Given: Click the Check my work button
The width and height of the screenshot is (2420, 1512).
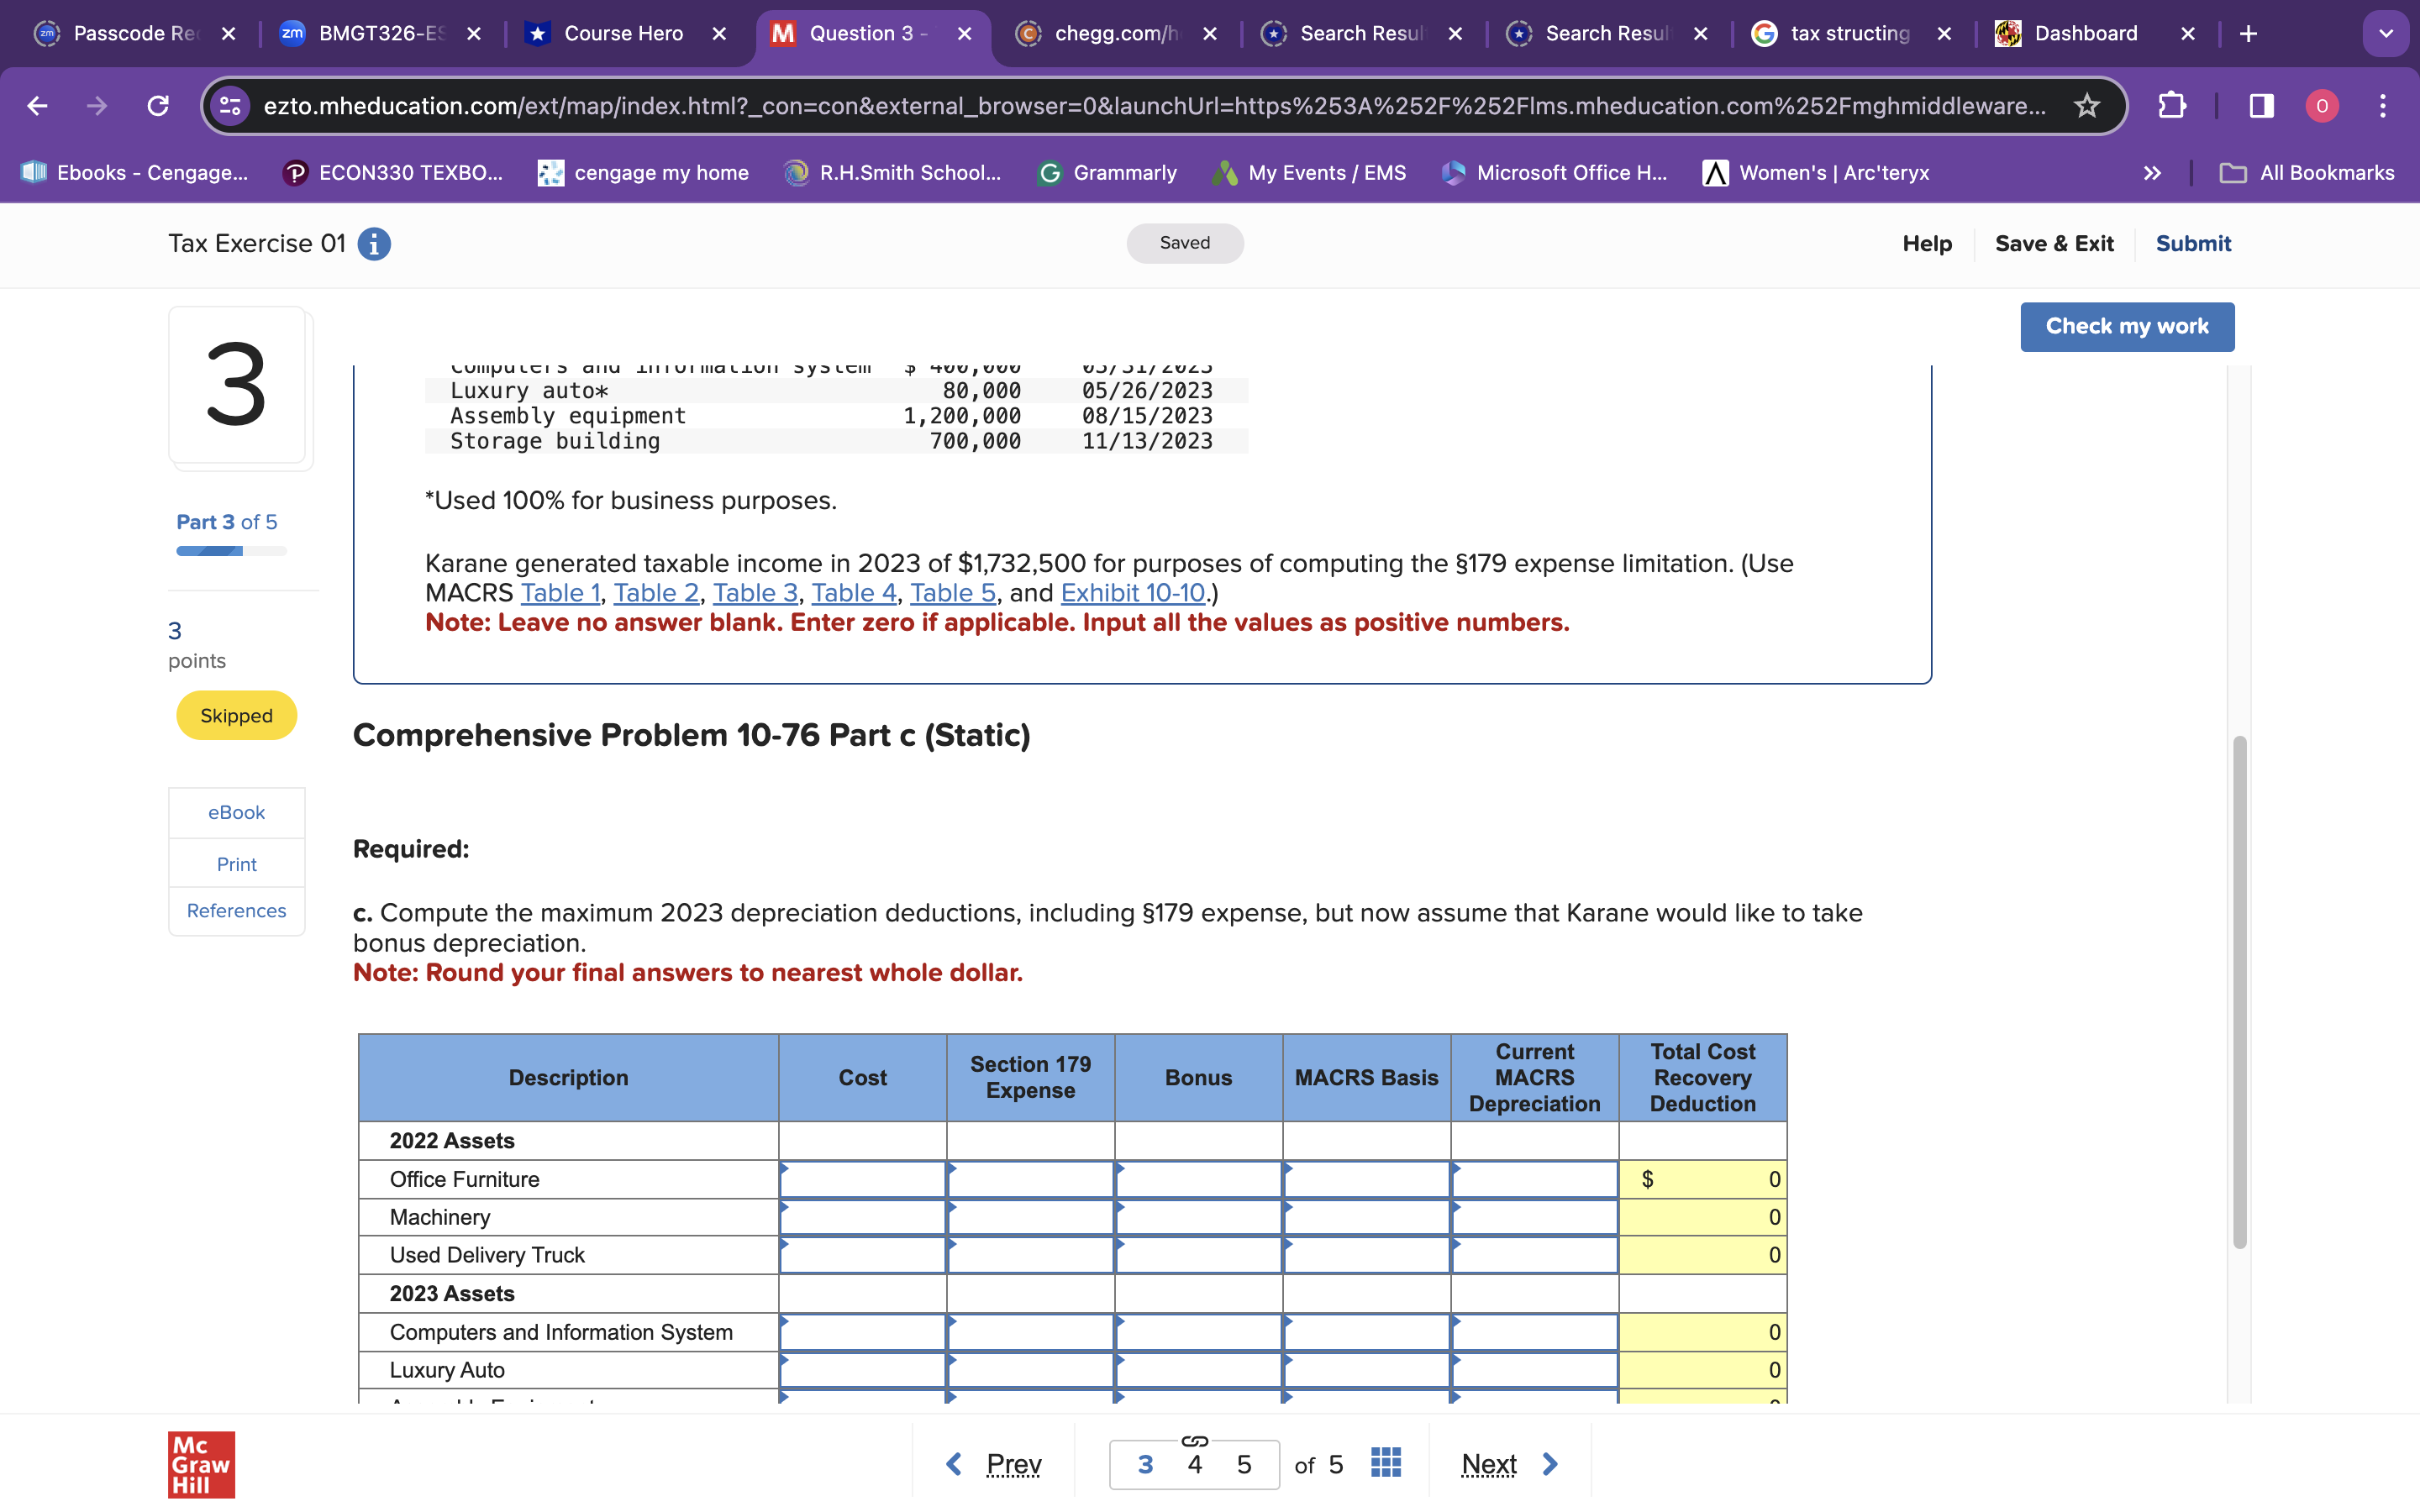Looking at the screenshot, I should coord(2127,326).
